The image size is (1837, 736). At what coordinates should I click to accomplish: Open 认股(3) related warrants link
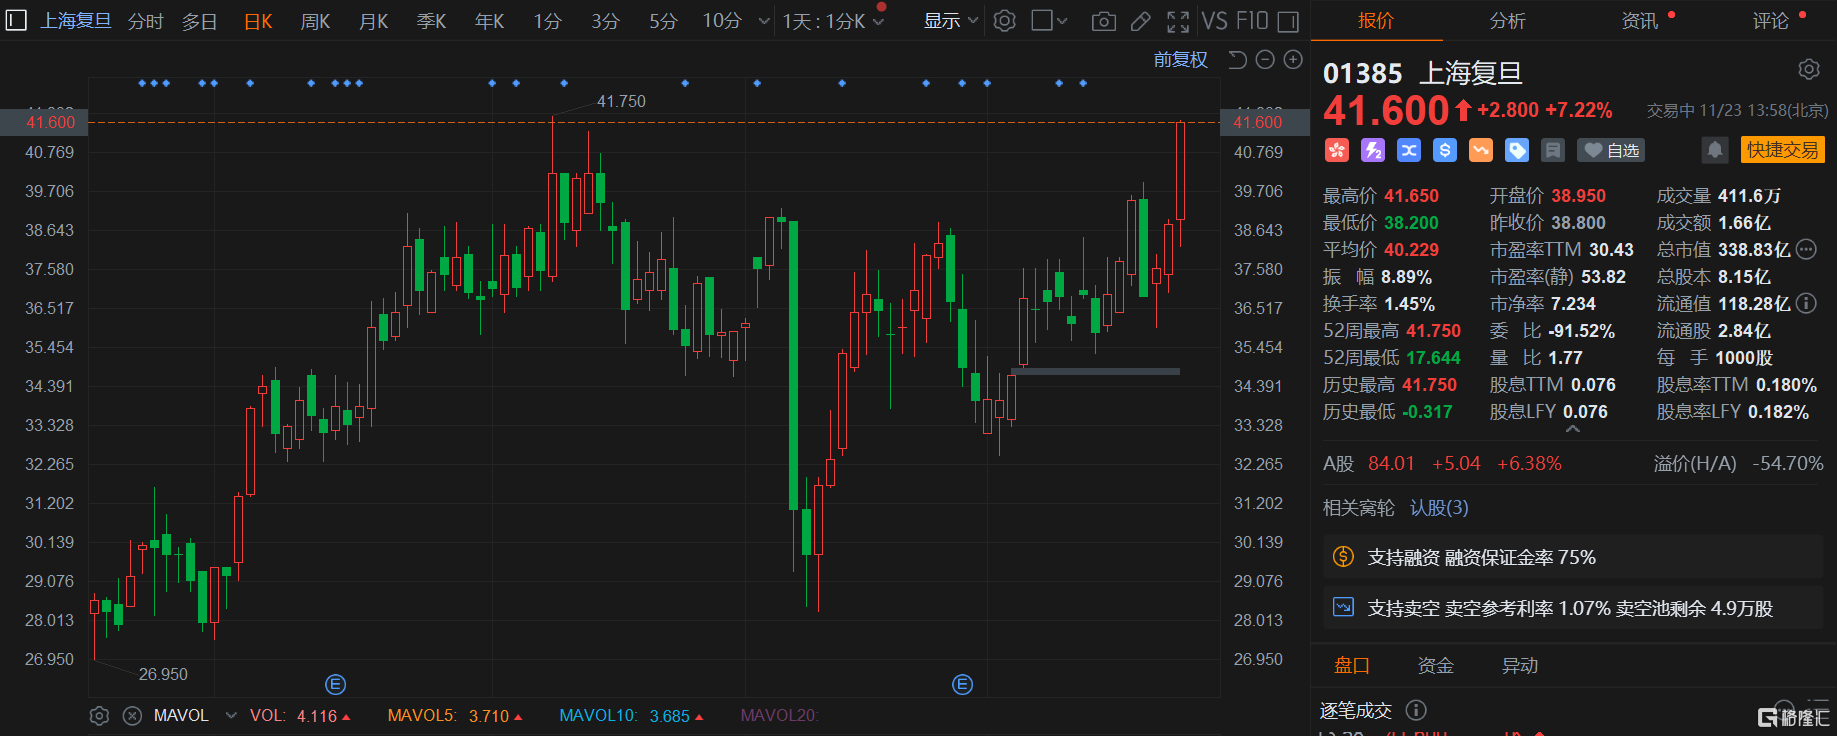click(x=1439, y=508)
